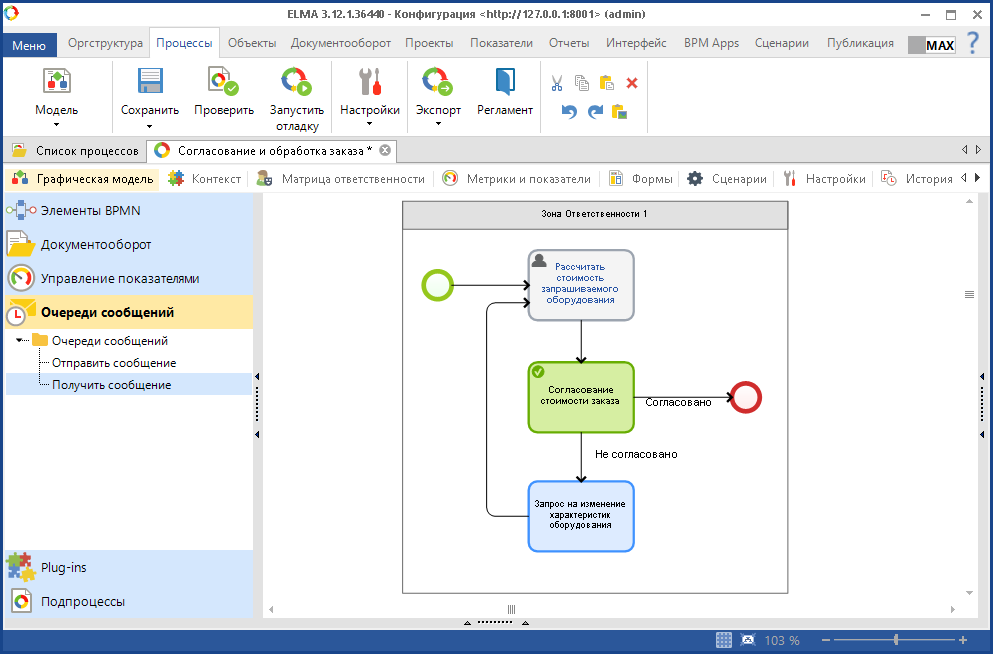Select the Запрос на изменение характеристик node
This screenshot has width=993, height=654.
pos(581,516)
